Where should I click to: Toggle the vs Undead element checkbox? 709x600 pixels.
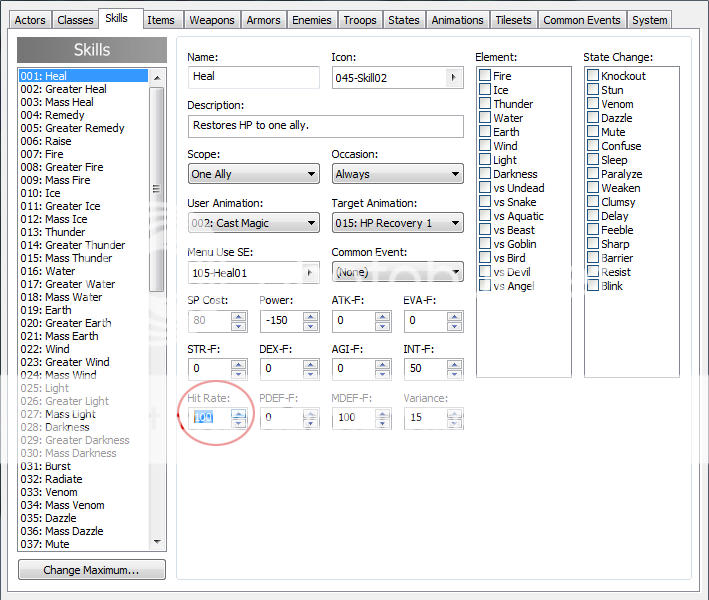click(x=485, y=188)
